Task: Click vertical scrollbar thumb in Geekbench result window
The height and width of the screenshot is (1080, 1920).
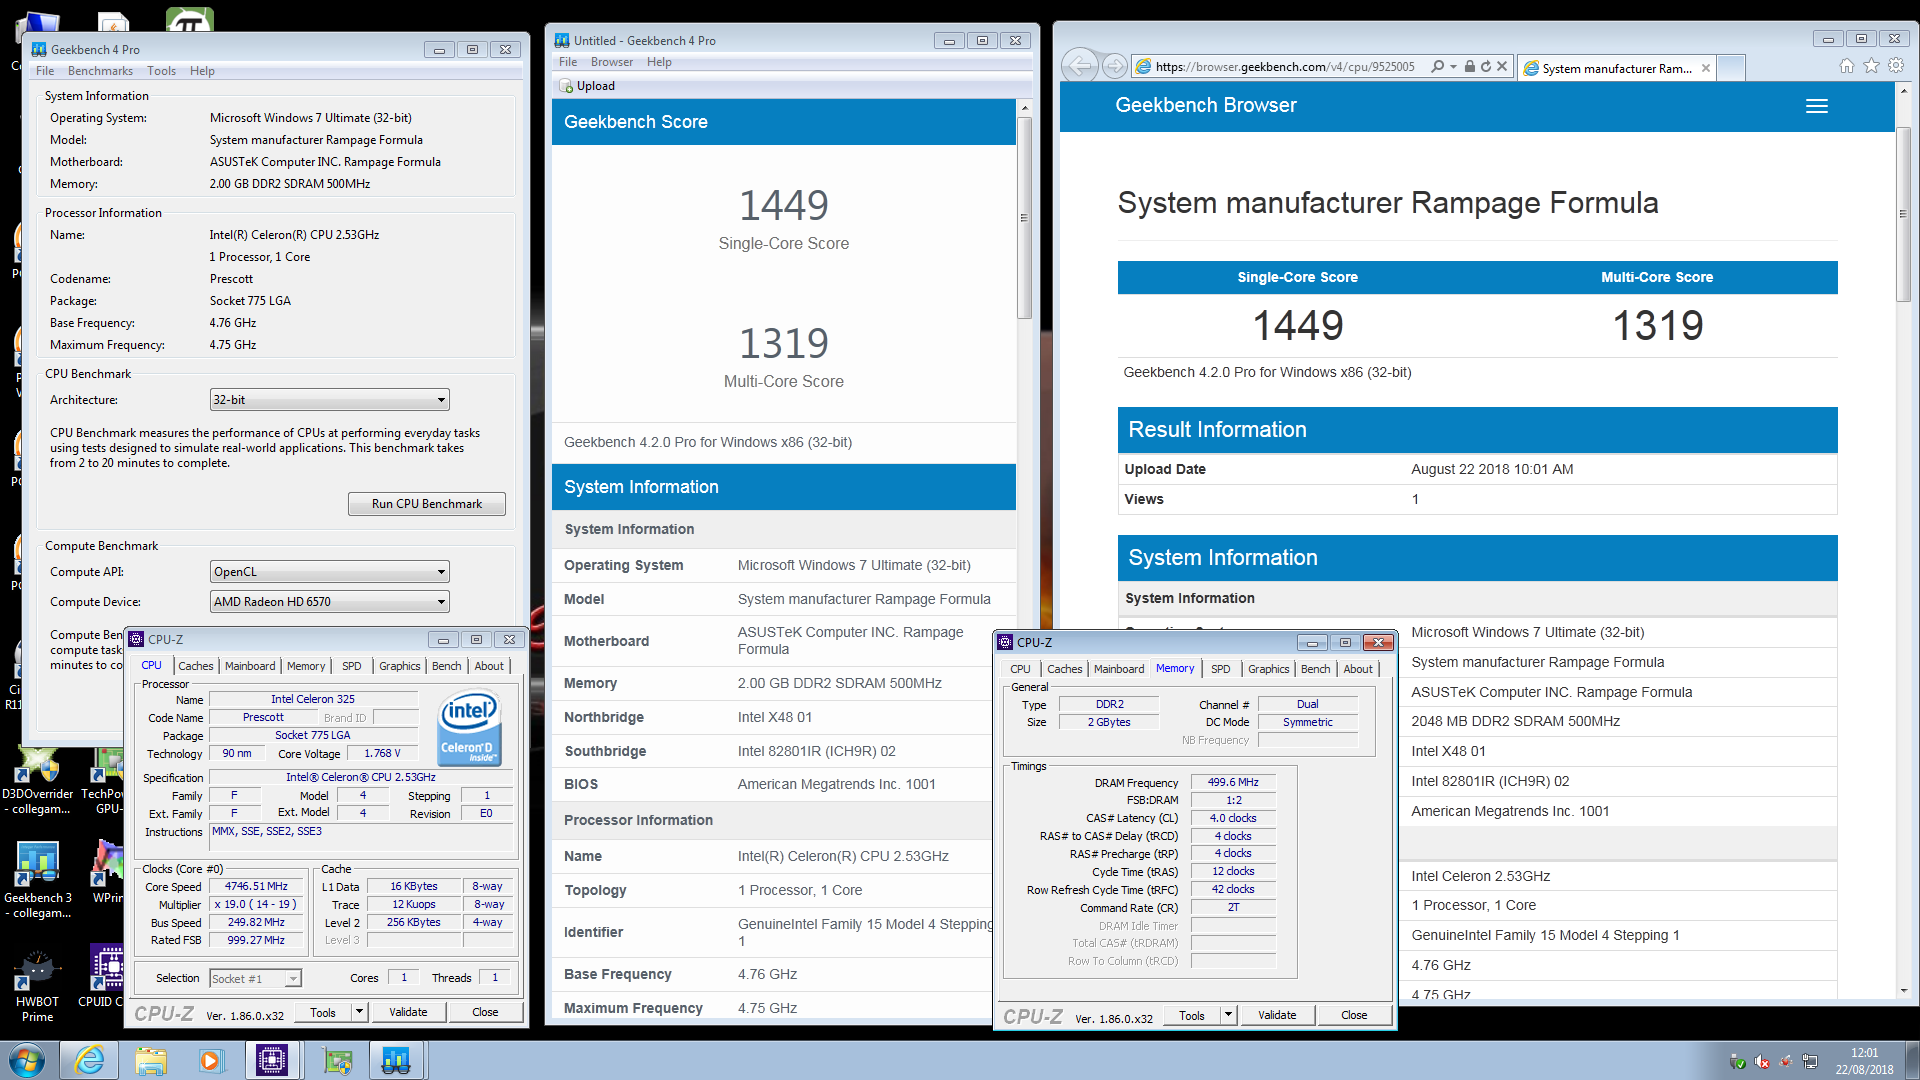Action: tap(1024, 218)
